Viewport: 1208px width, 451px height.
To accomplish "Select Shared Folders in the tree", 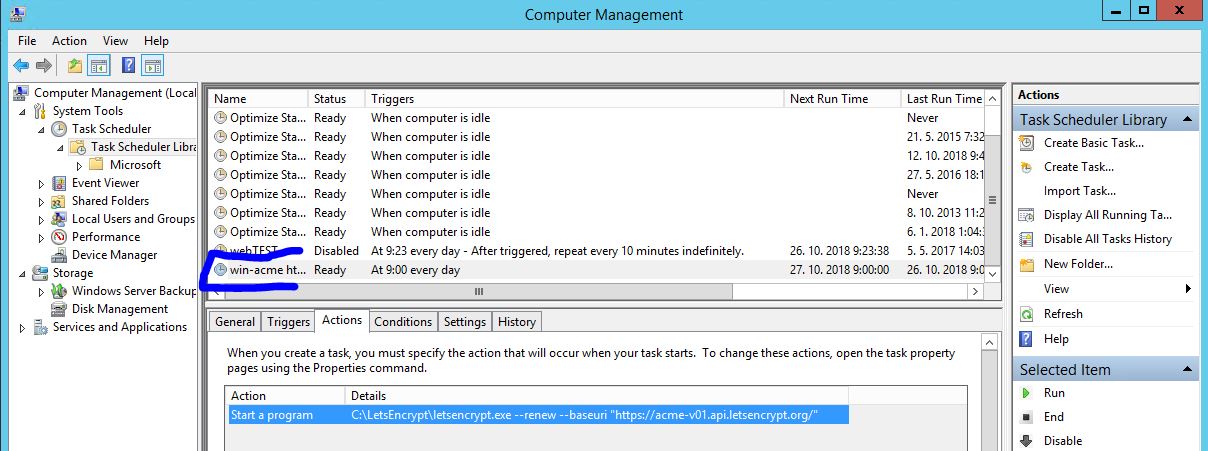I will pyautogui.click(x=110, y=201).
